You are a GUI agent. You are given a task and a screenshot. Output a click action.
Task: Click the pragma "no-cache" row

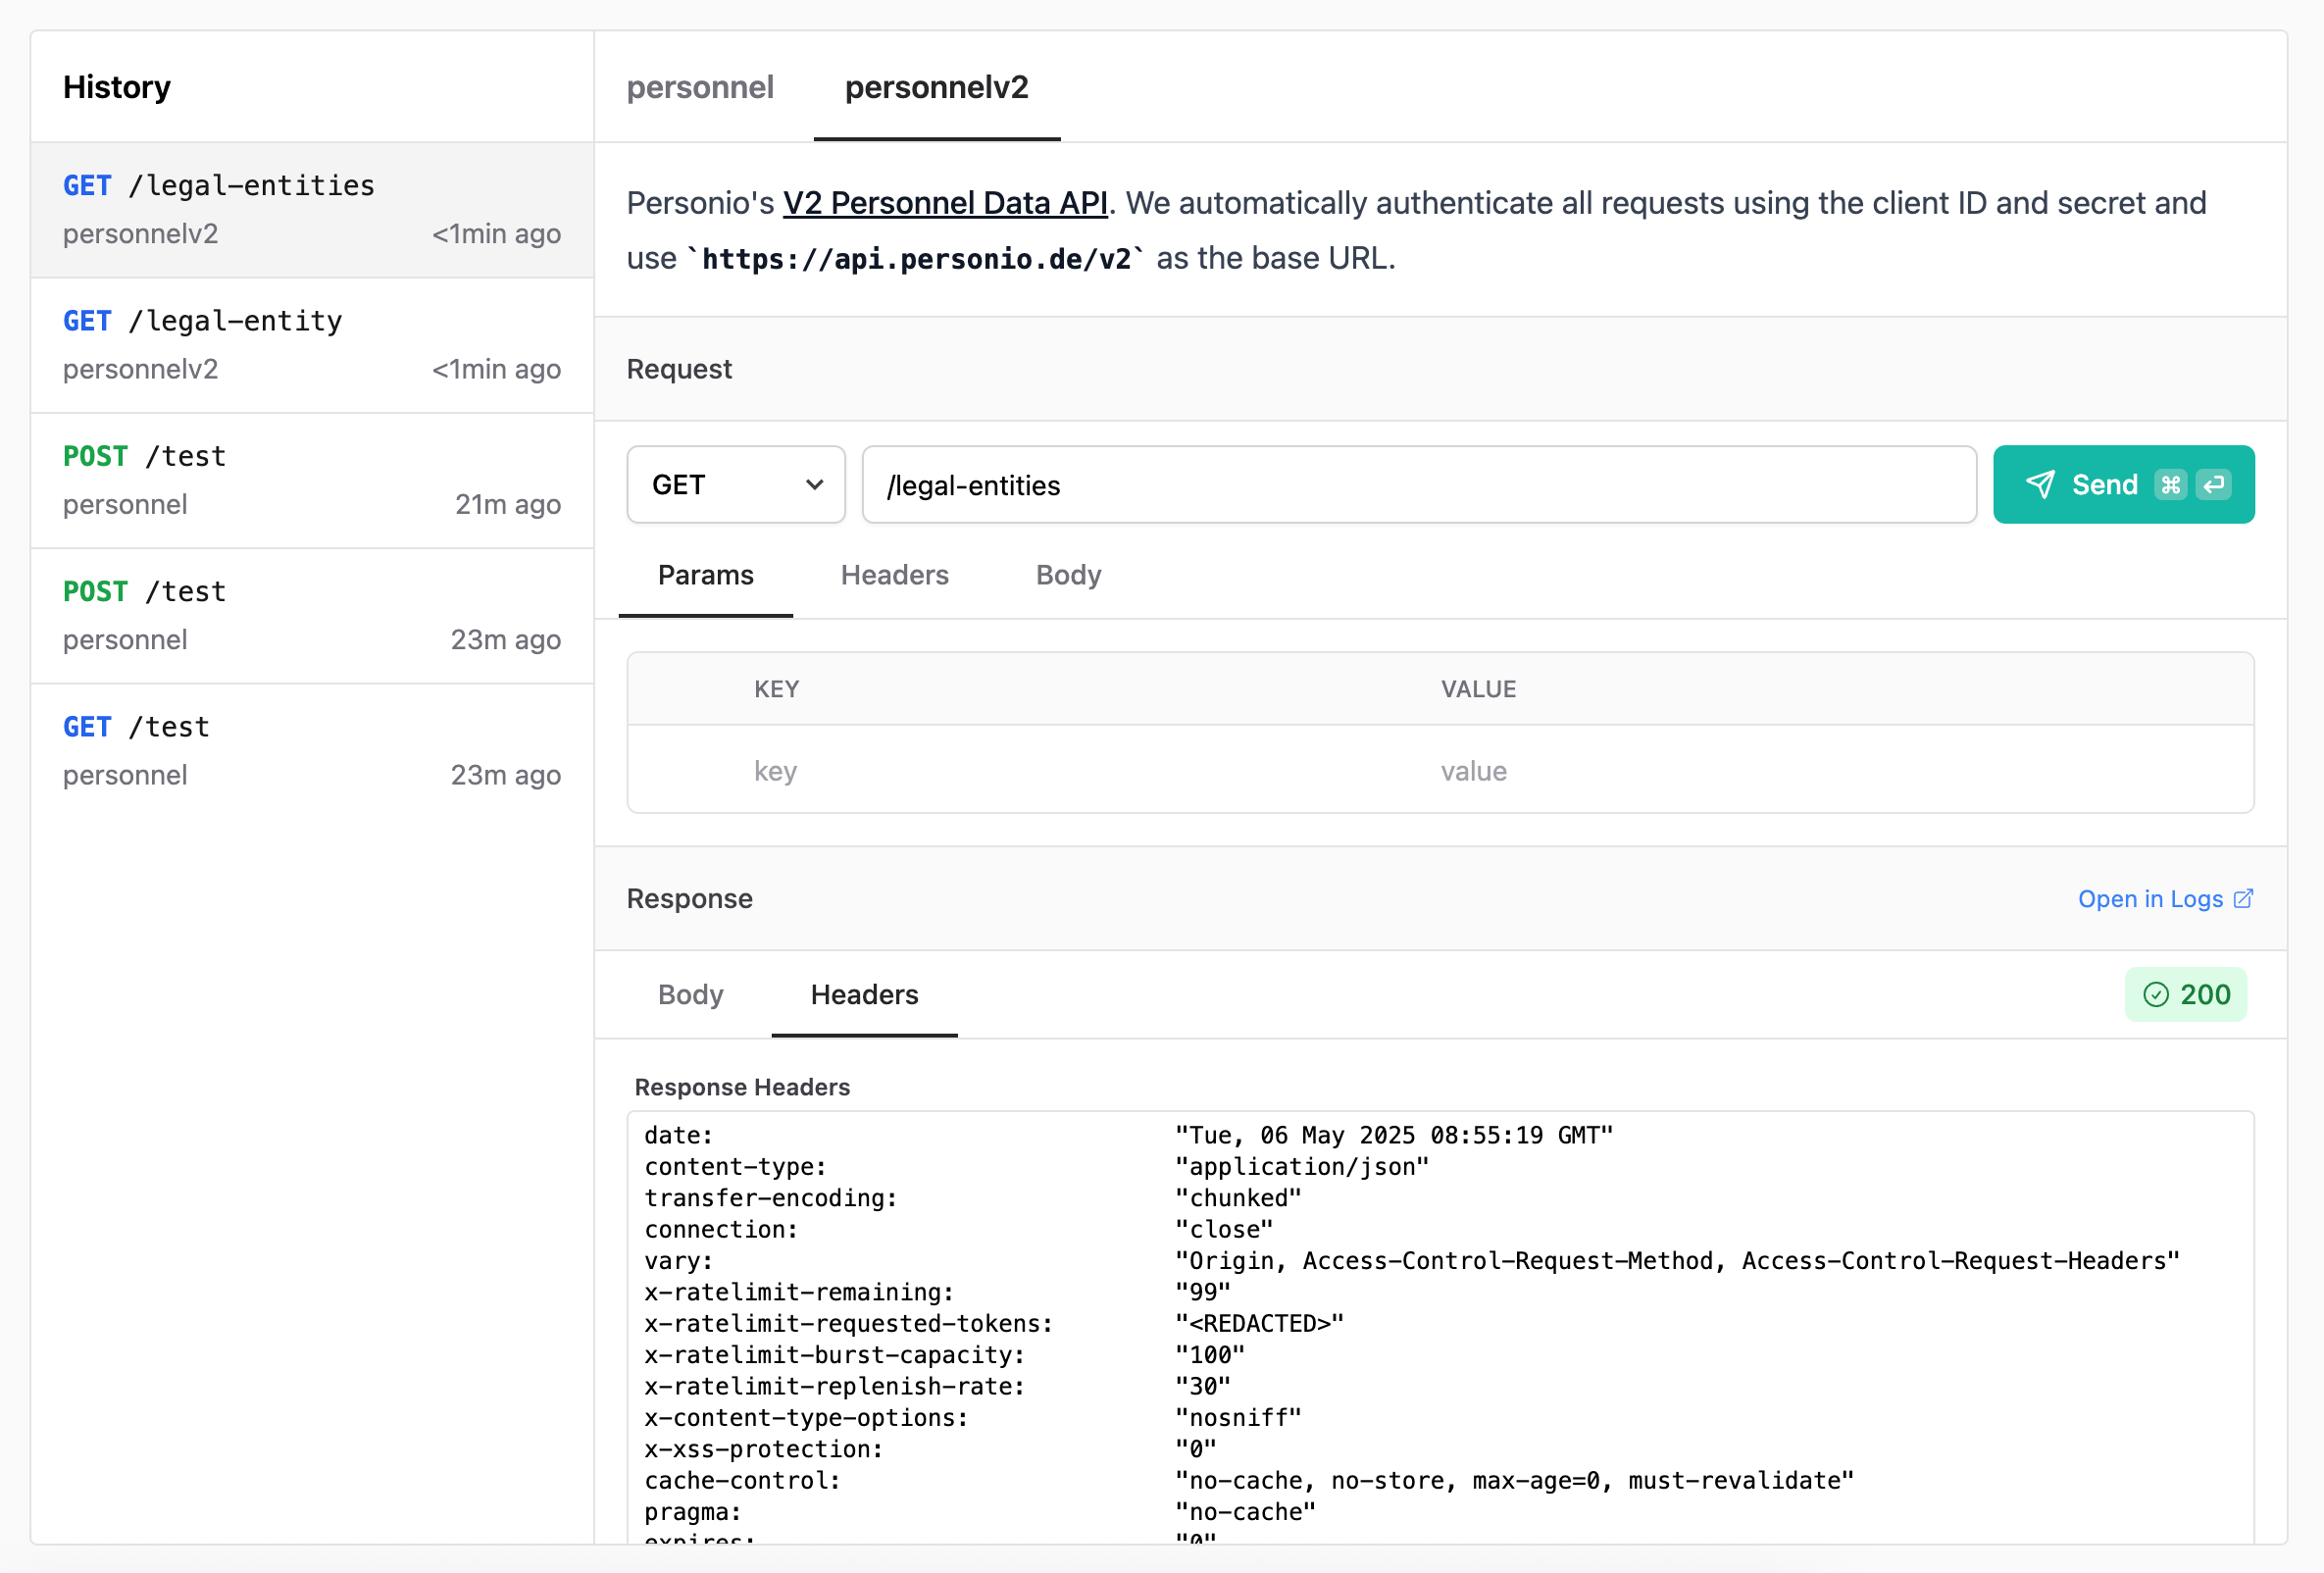pyautogui.click(x=980, y=1512)
